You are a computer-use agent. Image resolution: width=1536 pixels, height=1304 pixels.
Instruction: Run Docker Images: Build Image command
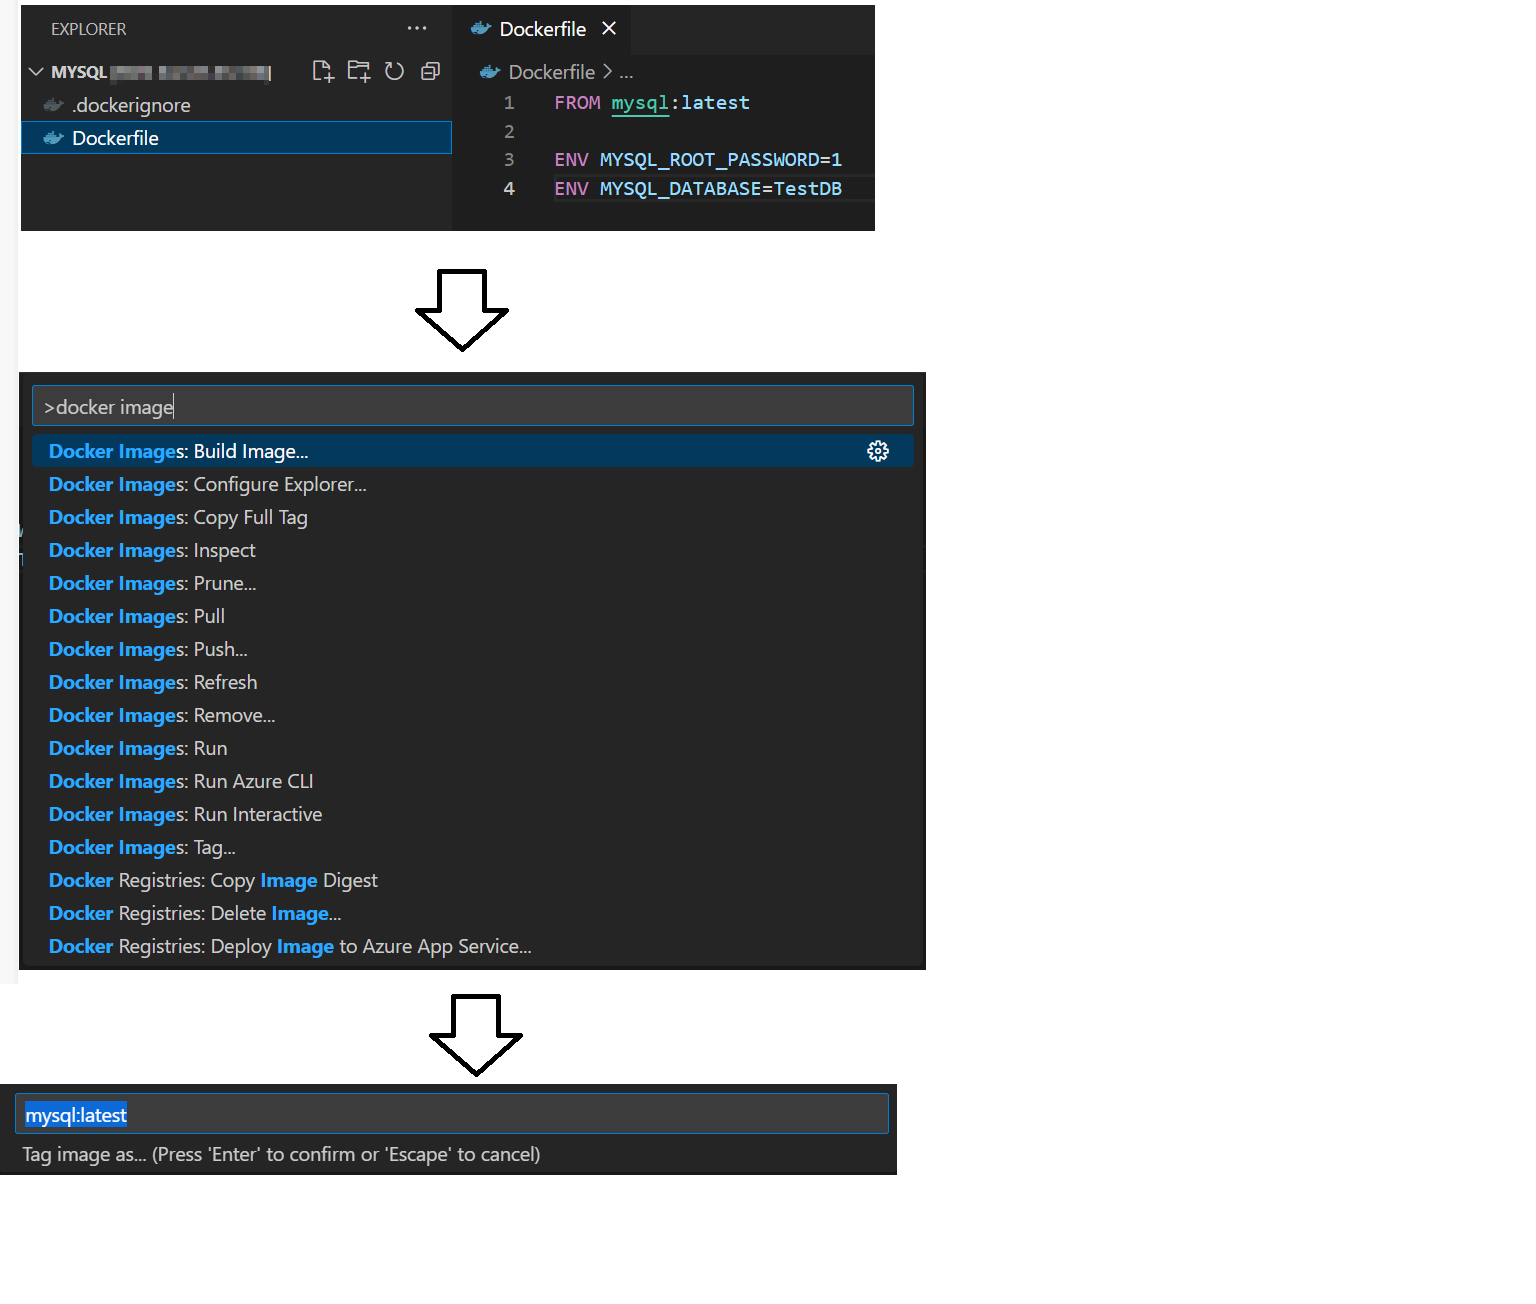[473, 451]
